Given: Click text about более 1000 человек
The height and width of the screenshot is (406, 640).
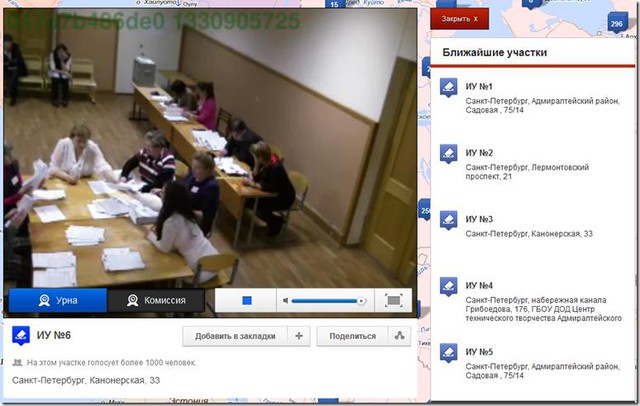Looking at the screenshot, I should click(x=111, y=362).
